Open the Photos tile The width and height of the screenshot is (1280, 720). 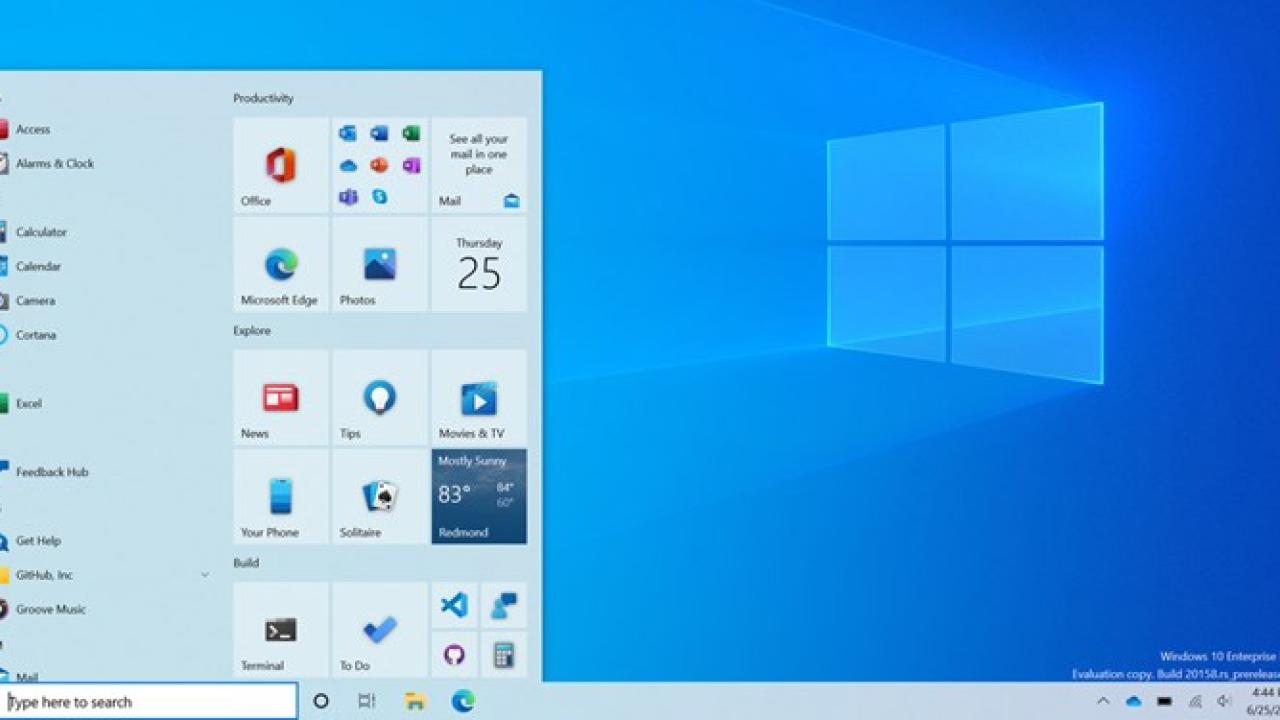(380, 265)
